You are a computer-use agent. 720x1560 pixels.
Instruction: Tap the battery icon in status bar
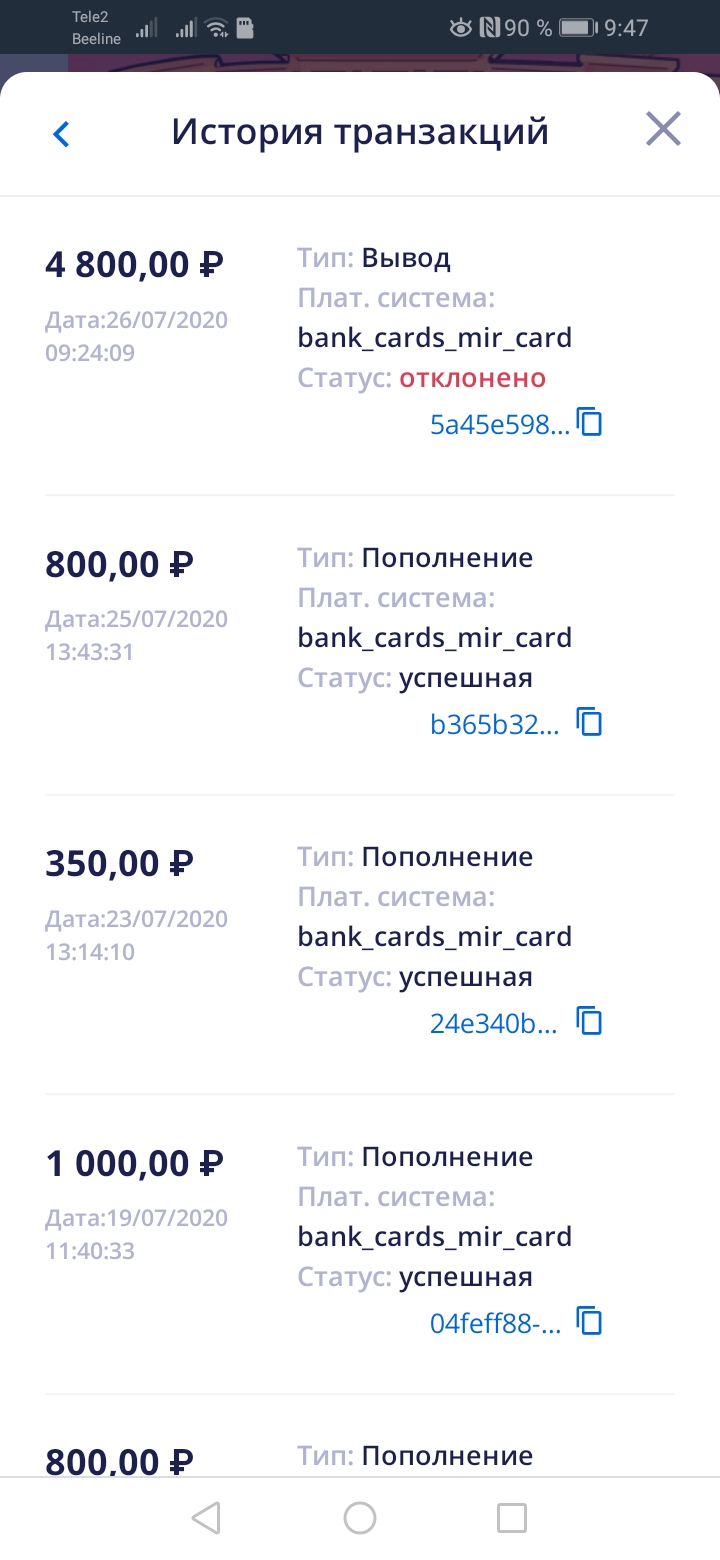(x=578, y=28)
